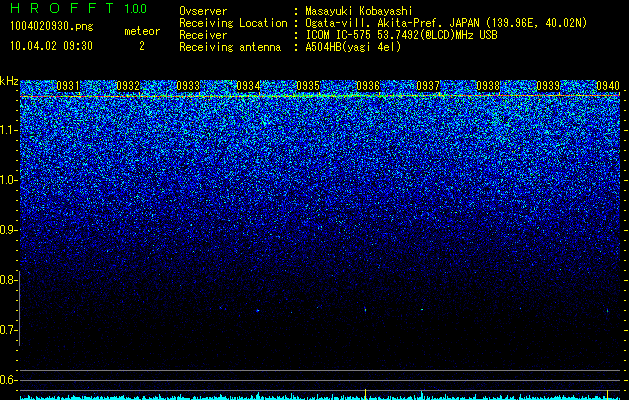The image size is (629, 400).
Task: Click the 0.6 kHz axis label
Action: (x=9, y=380)
